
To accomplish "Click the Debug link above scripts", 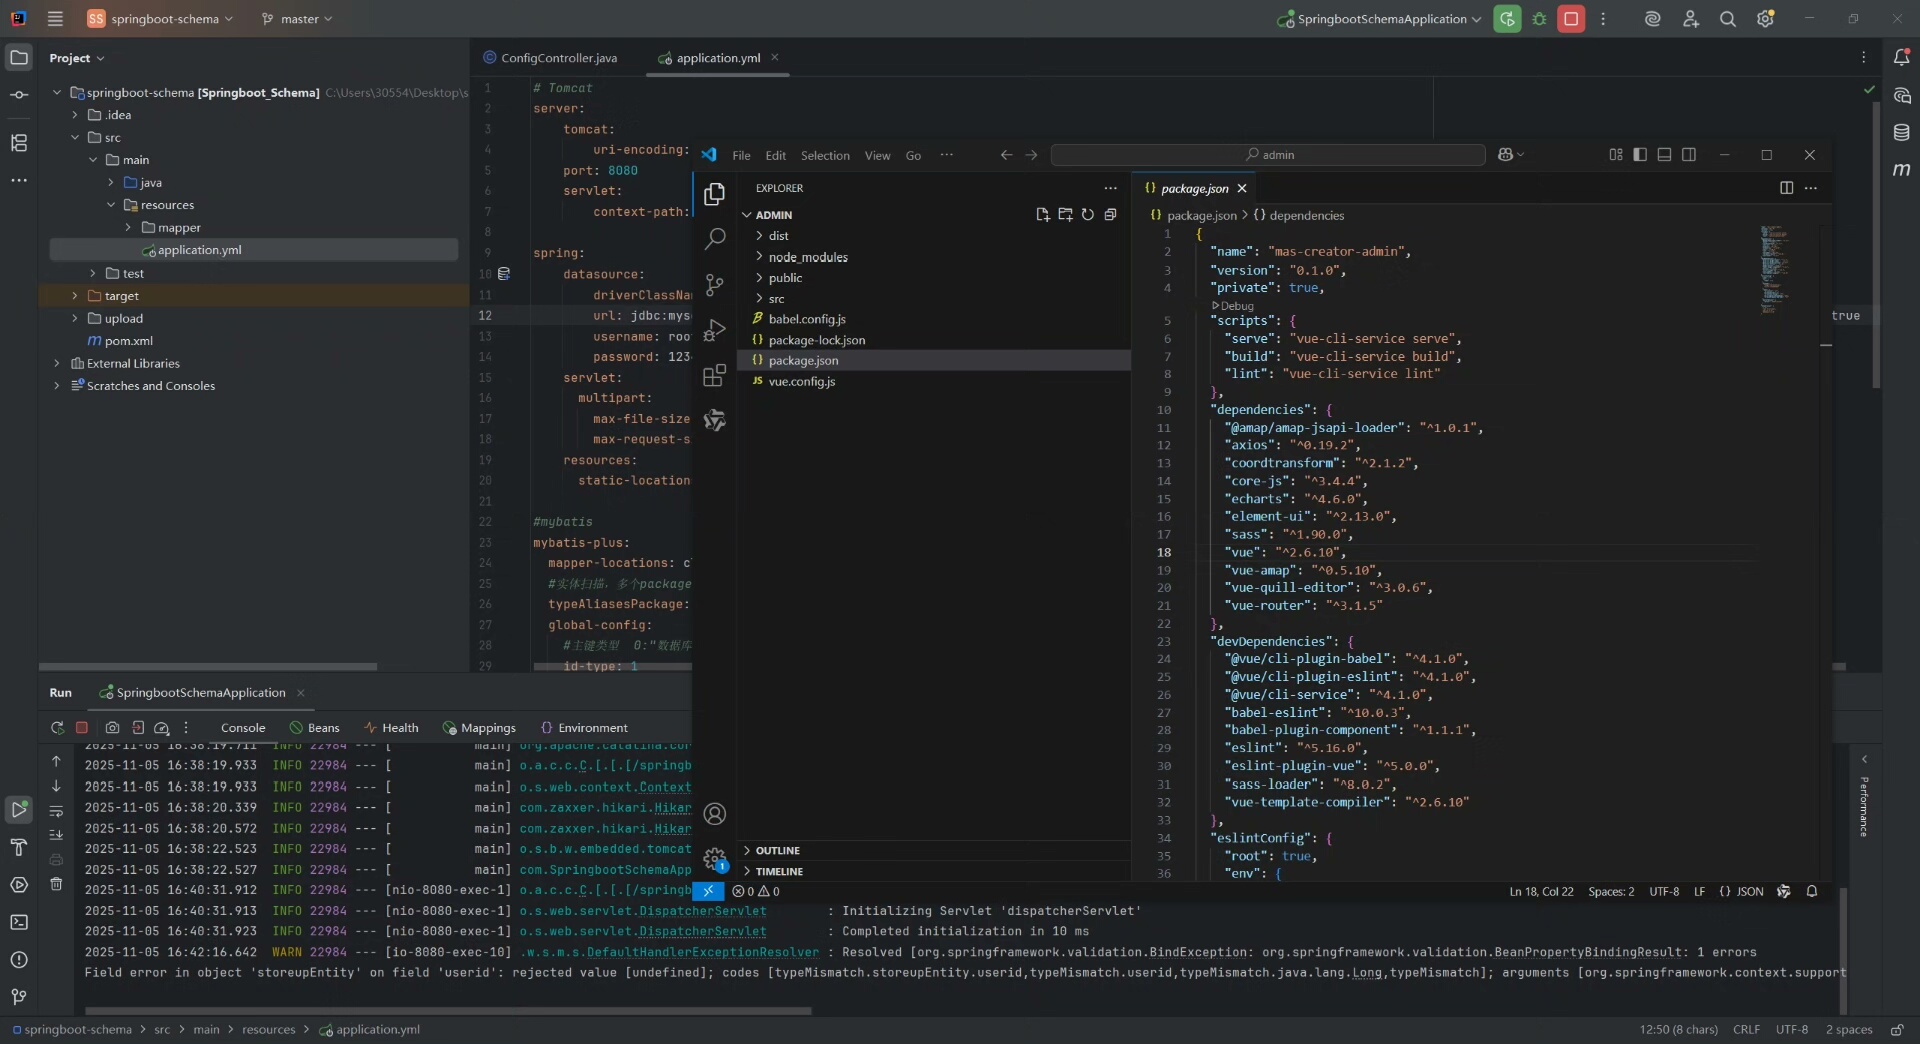I will 1236,306.
